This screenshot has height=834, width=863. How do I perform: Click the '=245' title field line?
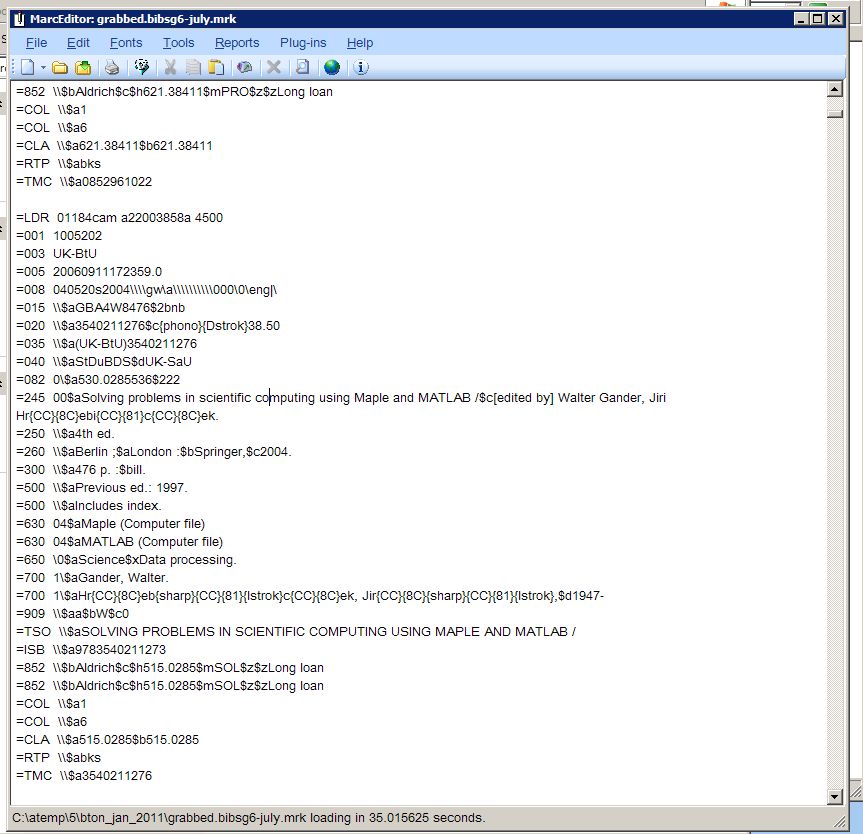pos(341,406)
